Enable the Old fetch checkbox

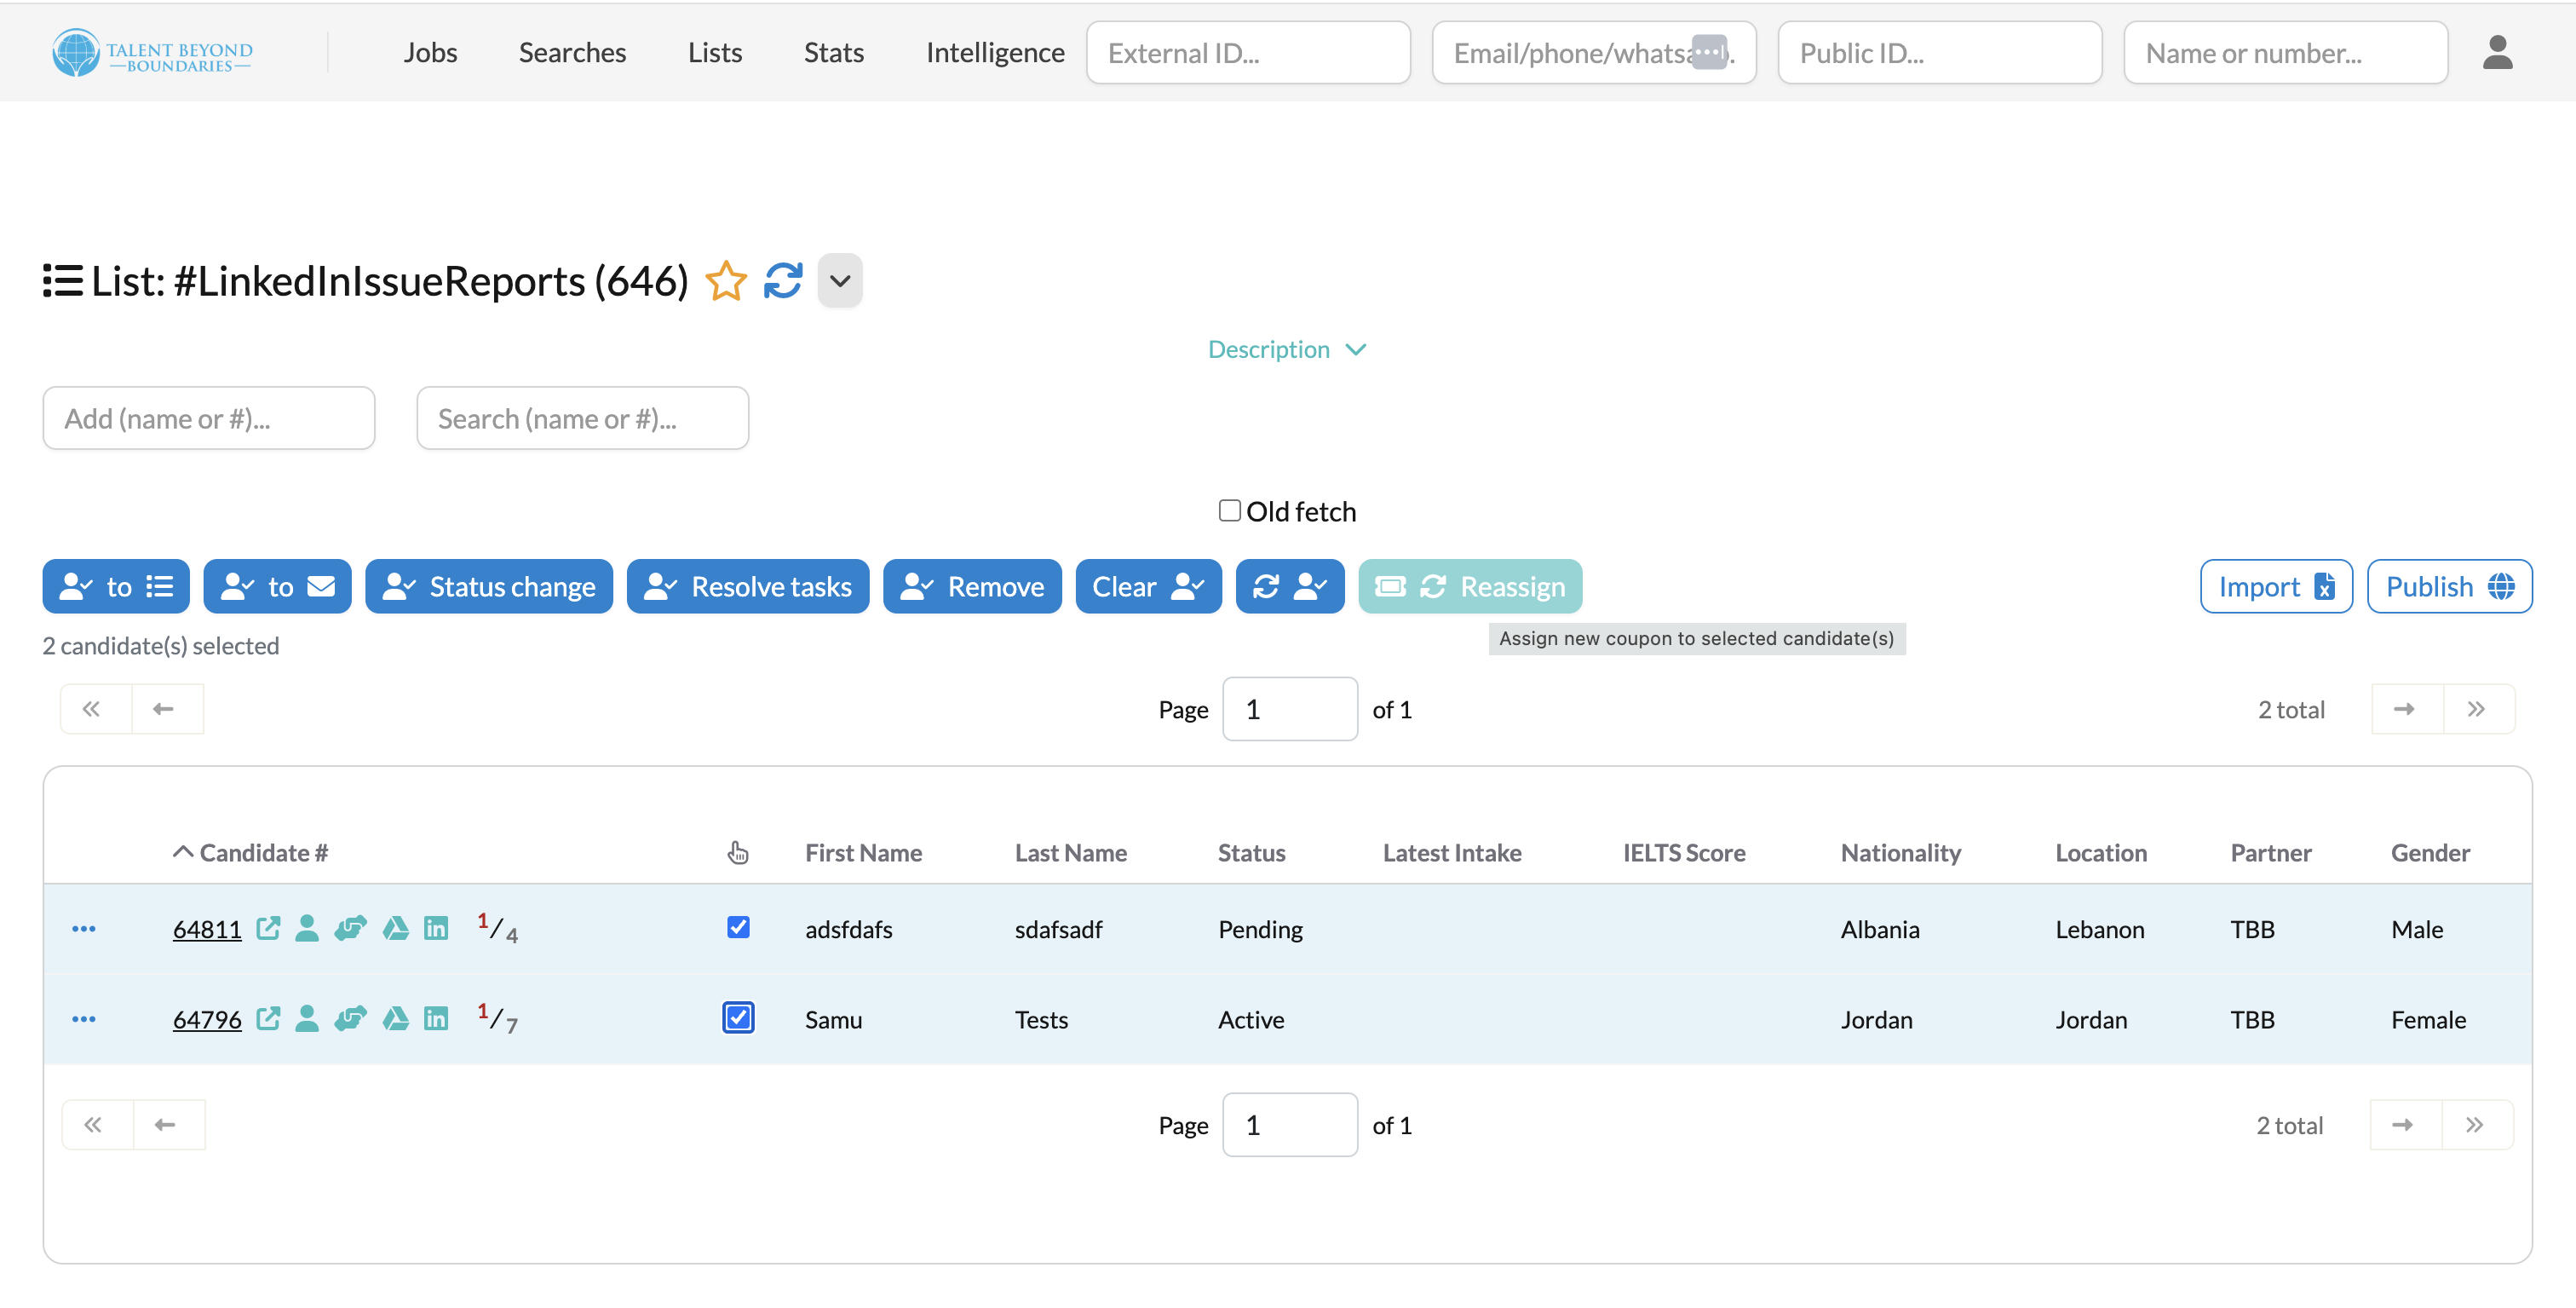pyautogui.click(x=1229, y=511)
